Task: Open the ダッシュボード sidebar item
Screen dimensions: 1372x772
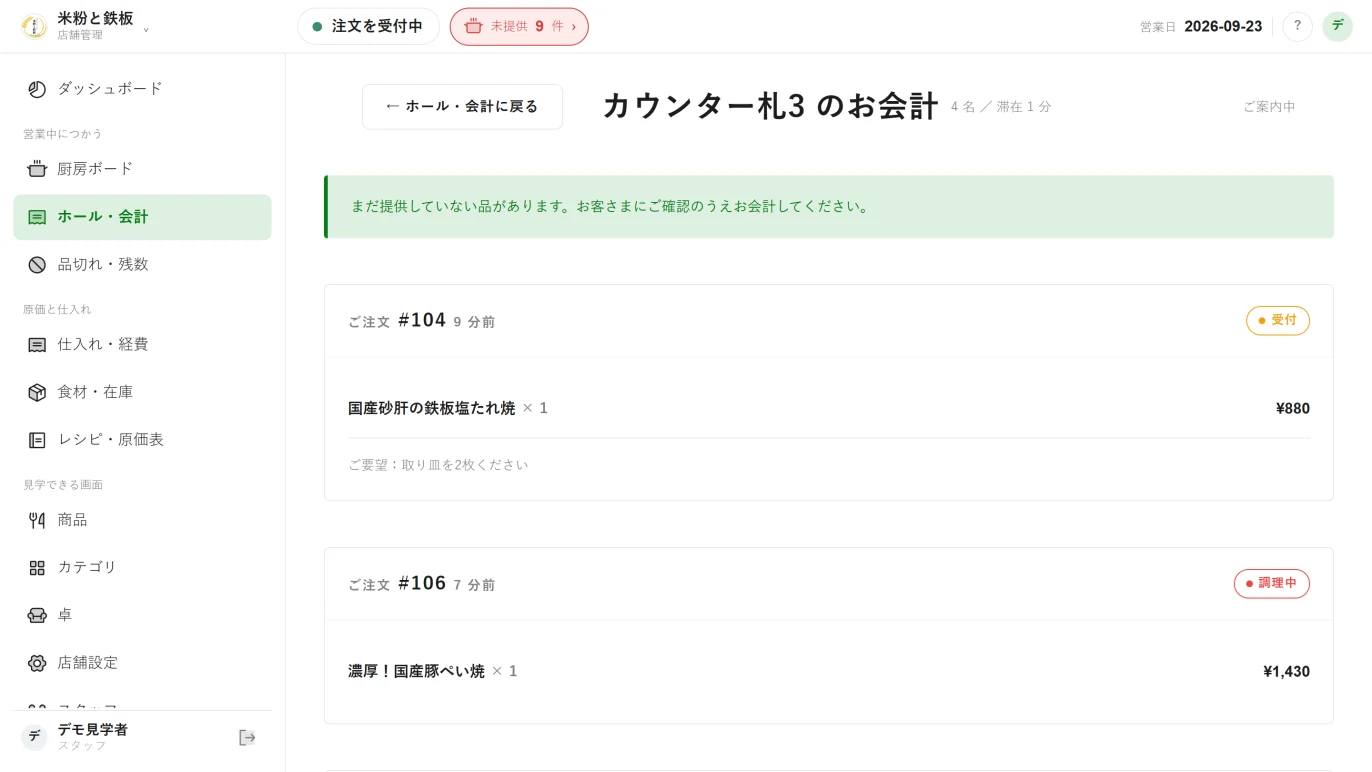Action: 142,89
